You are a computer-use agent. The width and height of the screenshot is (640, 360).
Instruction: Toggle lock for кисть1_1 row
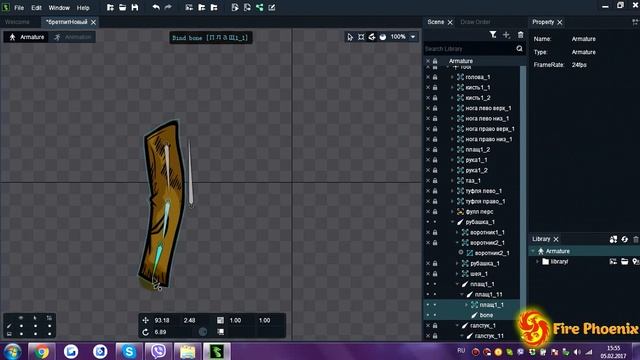click(x=435, y=87)
